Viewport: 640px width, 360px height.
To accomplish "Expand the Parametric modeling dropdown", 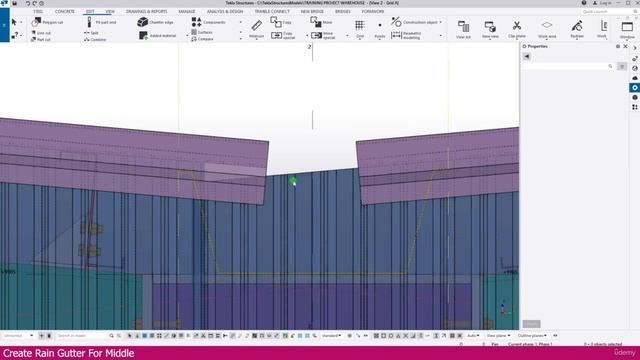I will pos(441,36).
